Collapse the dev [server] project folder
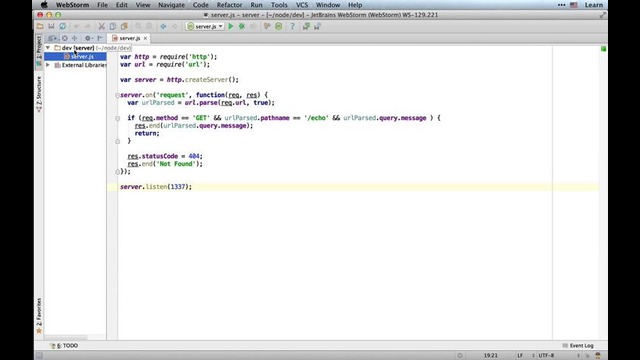 tap(48, 48)
